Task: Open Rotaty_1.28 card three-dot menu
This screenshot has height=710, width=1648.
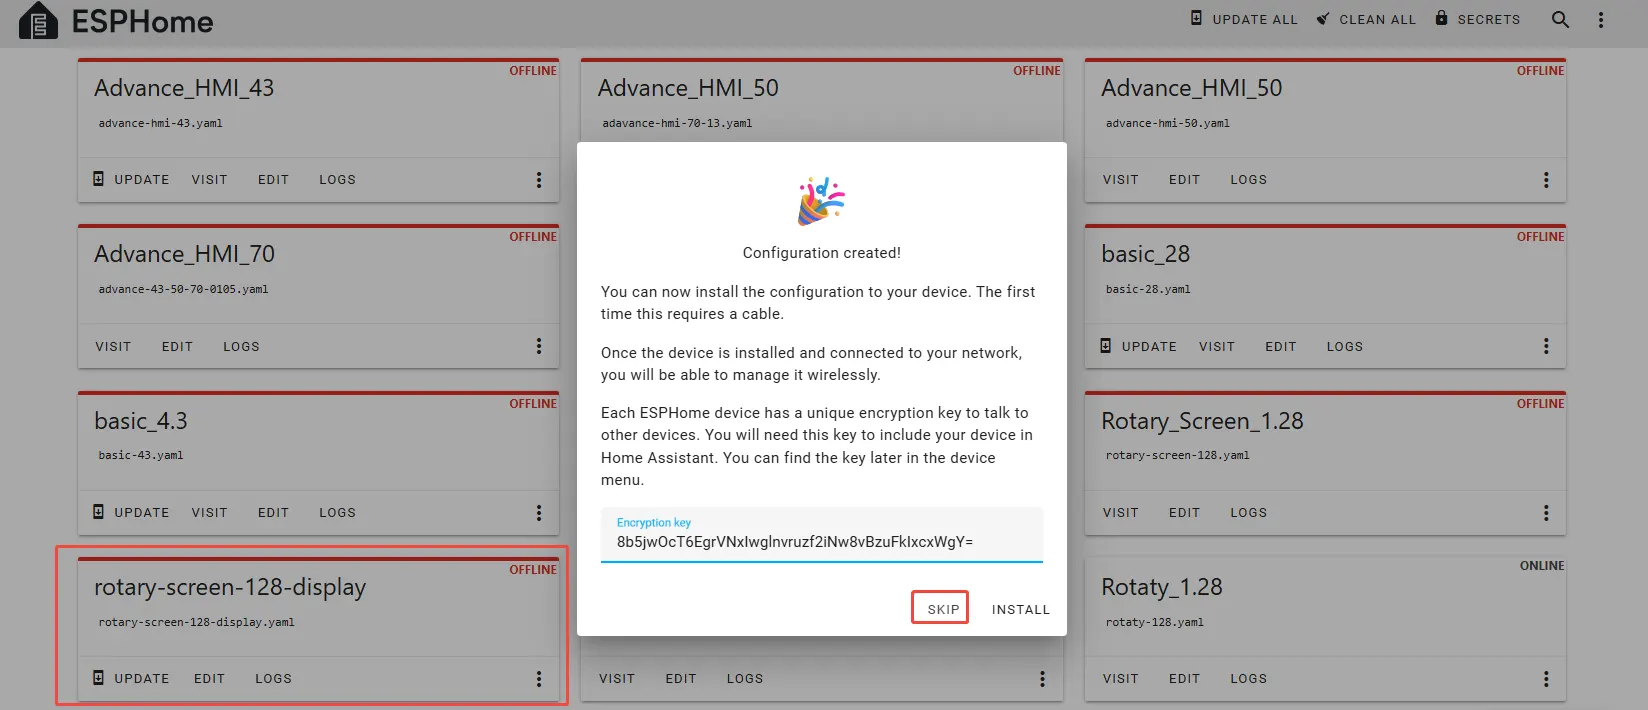Action: click(x=1546, y=679)
